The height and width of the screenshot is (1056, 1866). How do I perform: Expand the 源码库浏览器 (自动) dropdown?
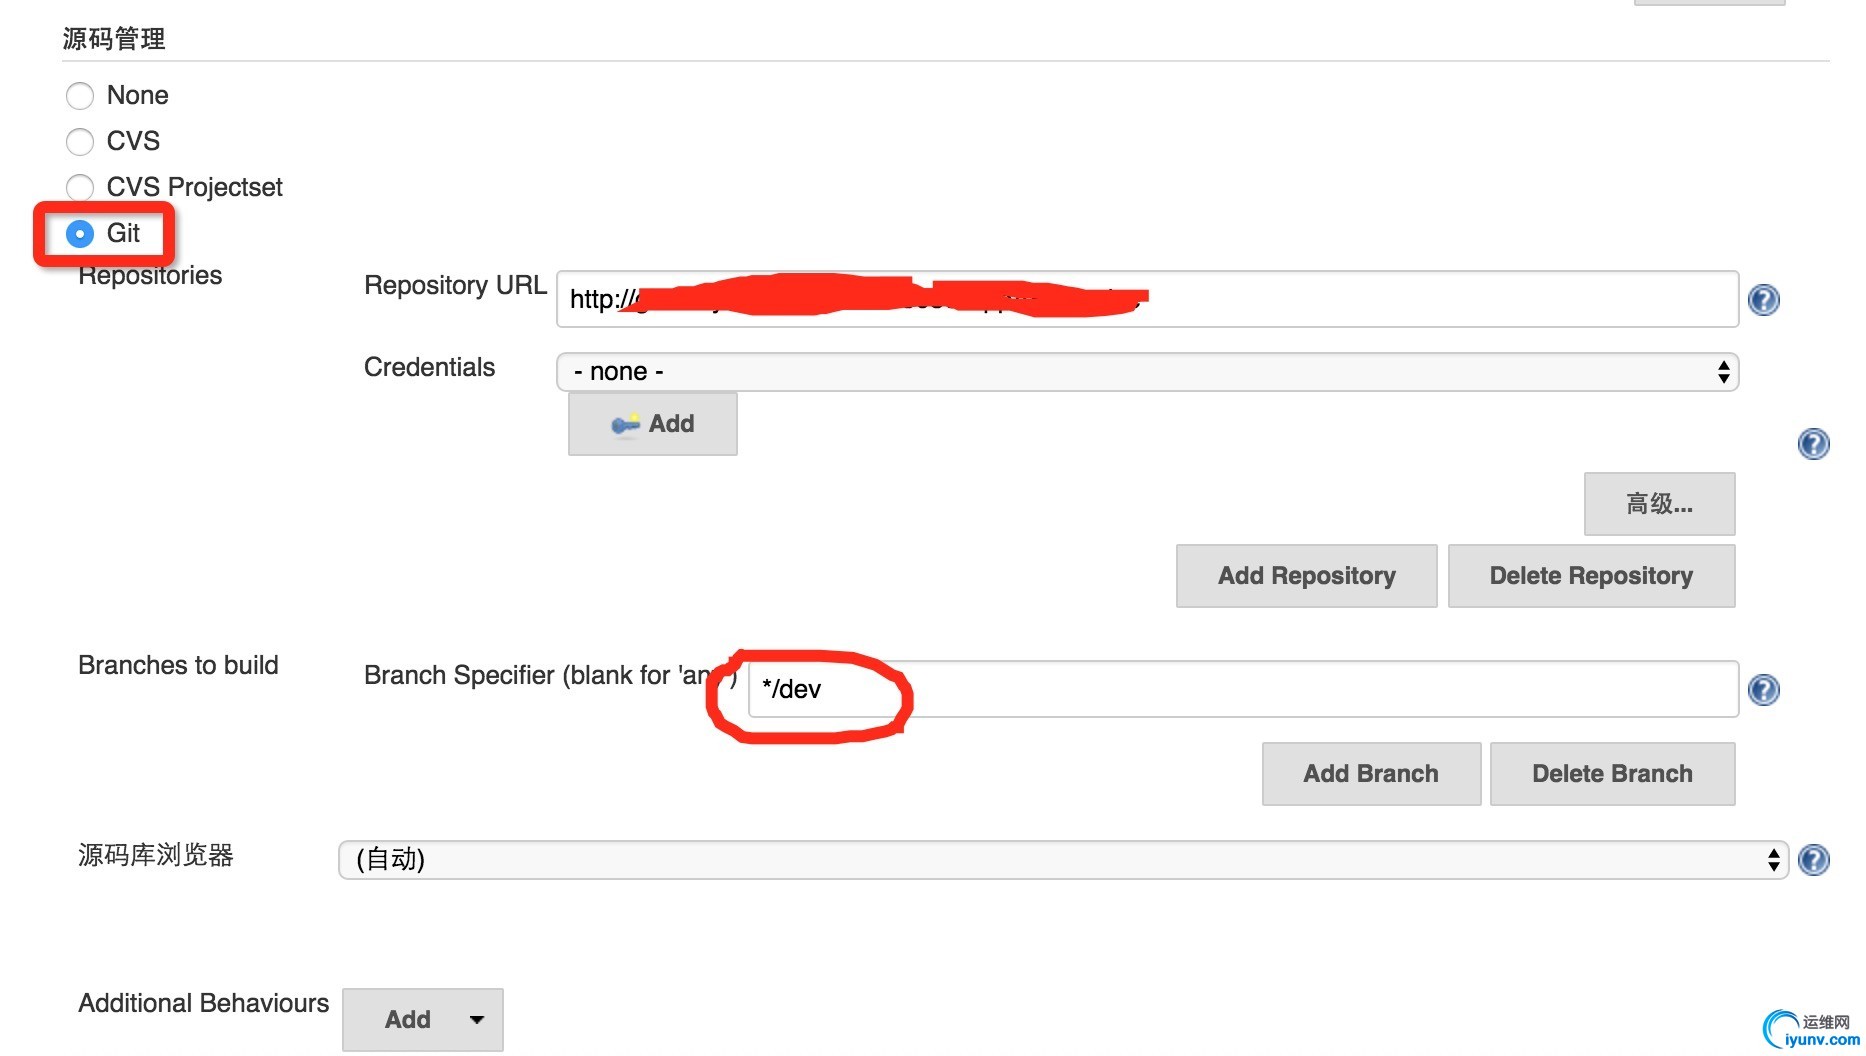pos(1062,860)
